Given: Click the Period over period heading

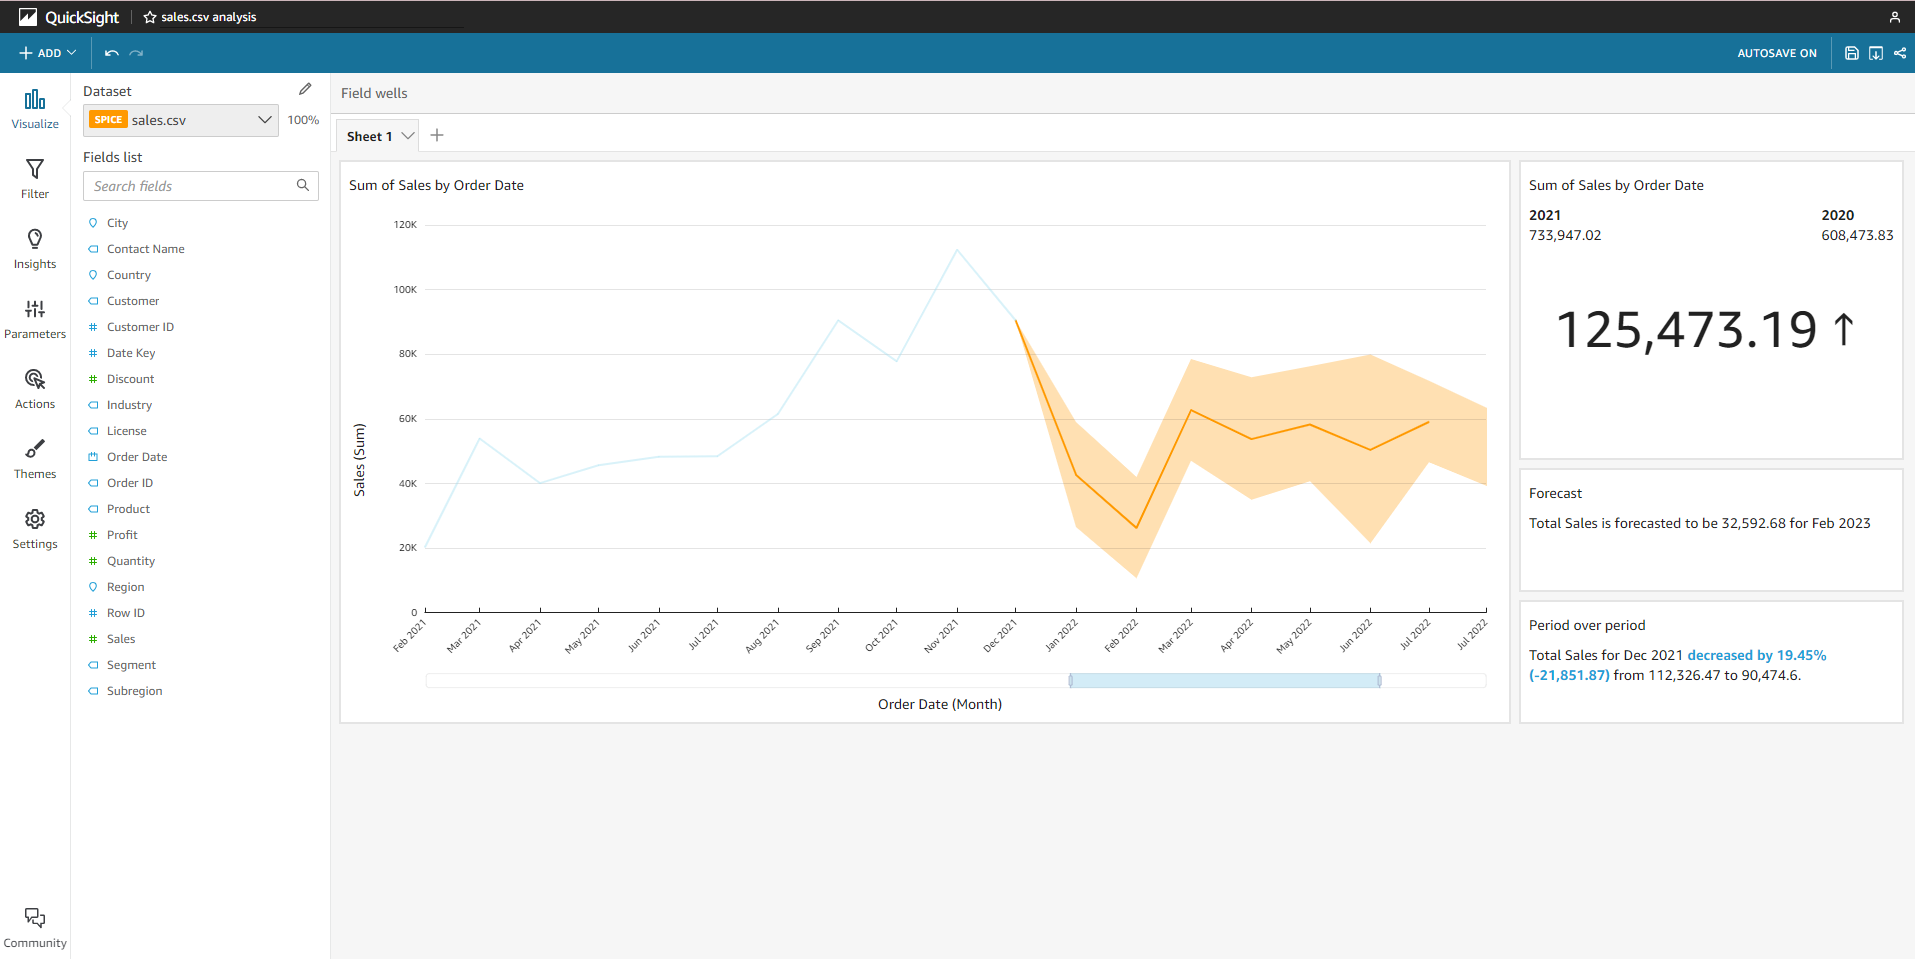Looking at the screenshot, I should tap(1587, 625).
